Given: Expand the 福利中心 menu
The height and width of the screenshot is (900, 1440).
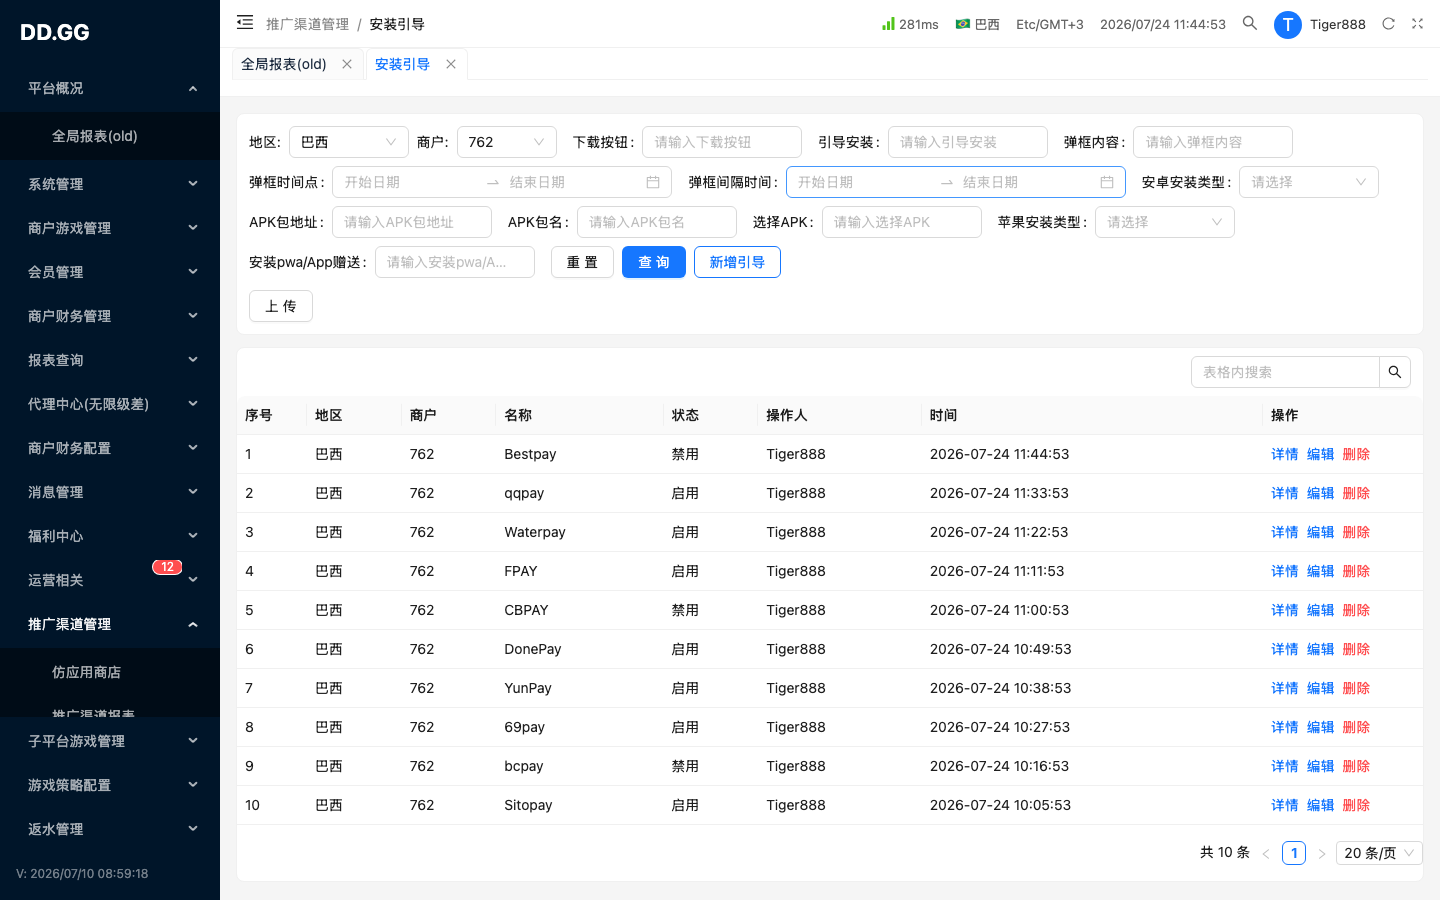Looking at the screenshot, I should (110, 536).
